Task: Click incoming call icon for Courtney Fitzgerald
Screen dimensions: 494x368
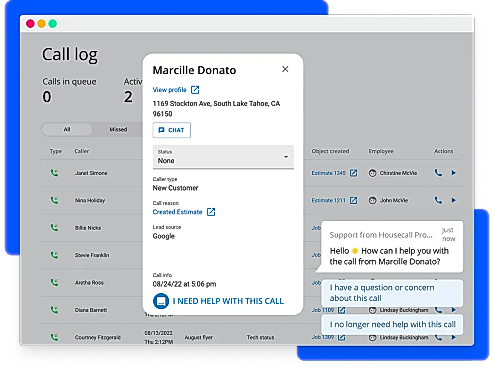Action: [54, 337]
